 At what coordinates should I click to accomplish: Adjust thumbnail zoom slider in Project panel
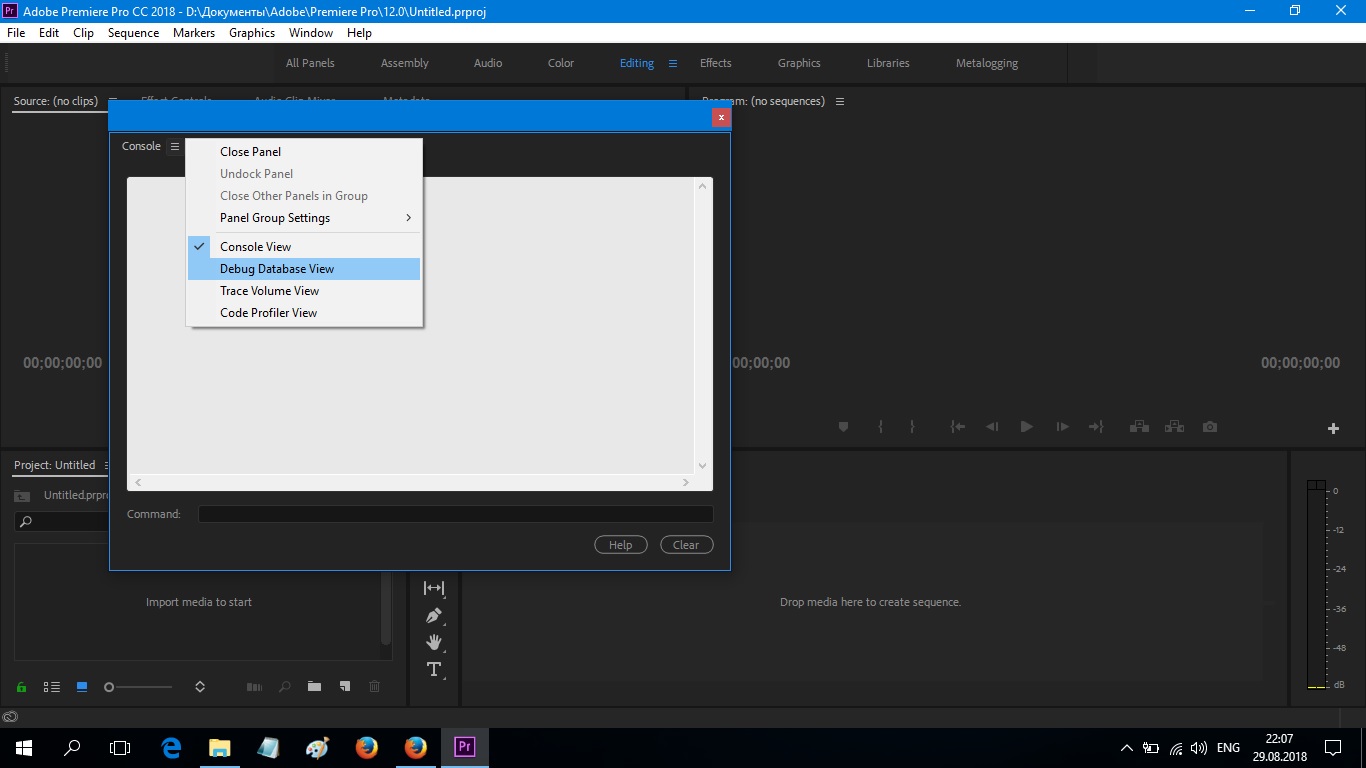pos(138,687)
